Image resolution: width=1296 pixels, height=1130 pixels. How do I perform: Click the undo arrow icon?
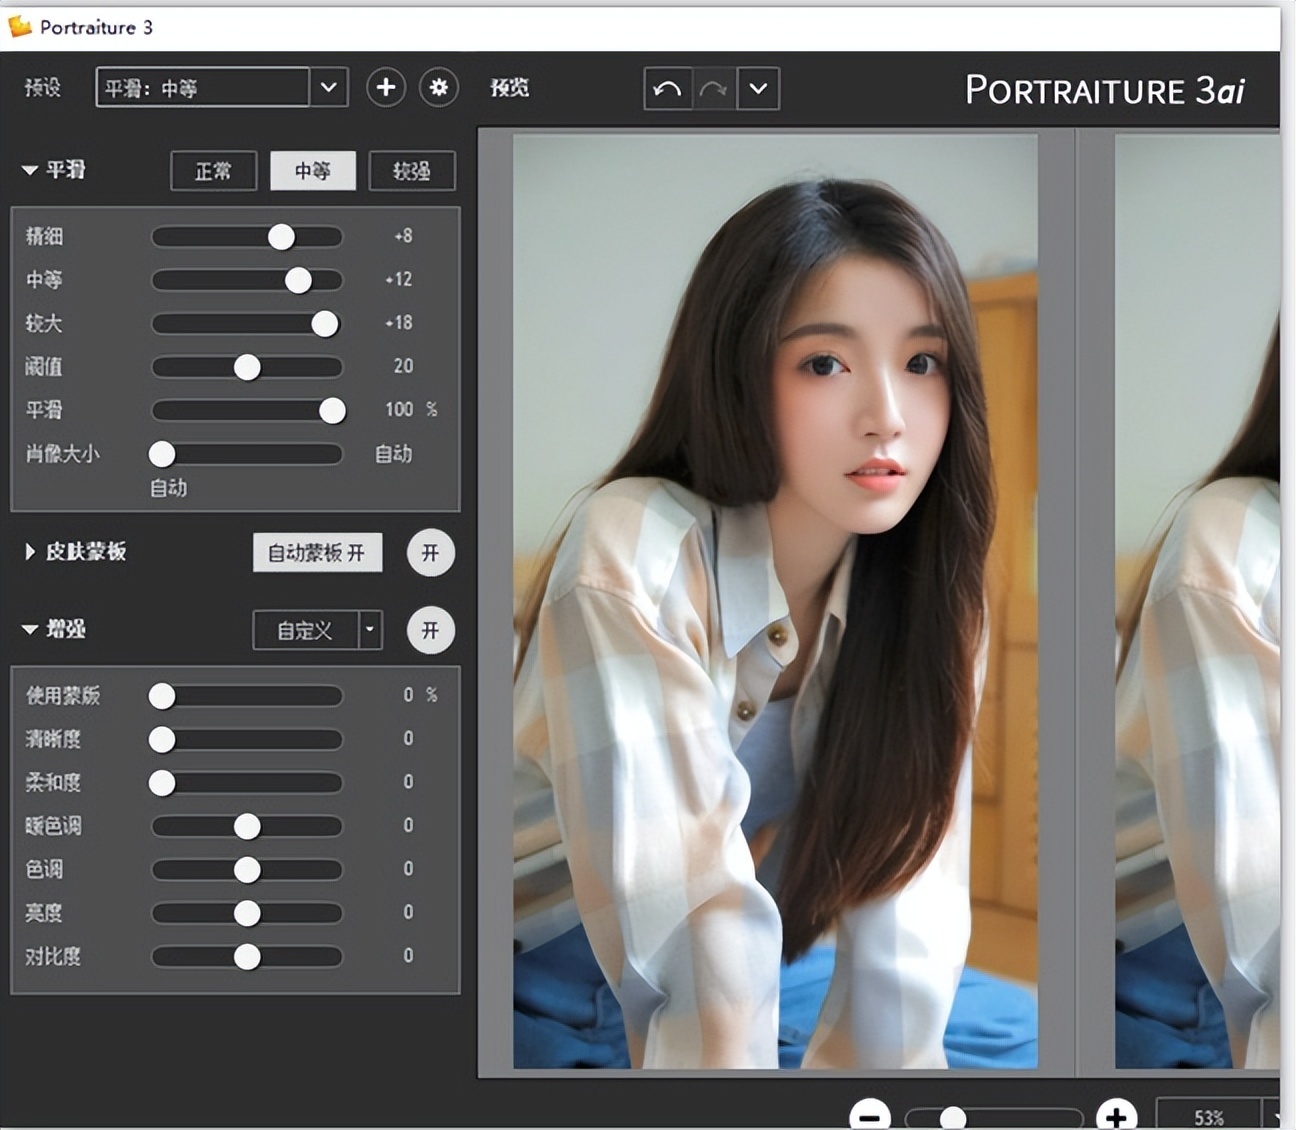667,88
